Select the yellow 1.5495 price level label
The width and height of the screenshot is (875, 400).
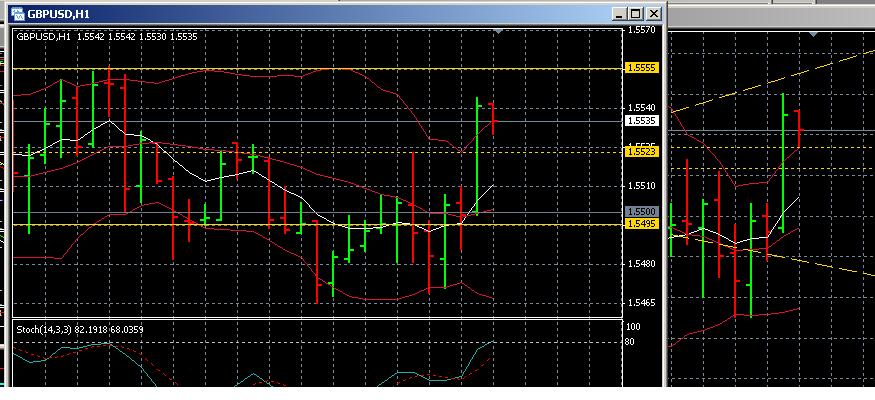640,224
